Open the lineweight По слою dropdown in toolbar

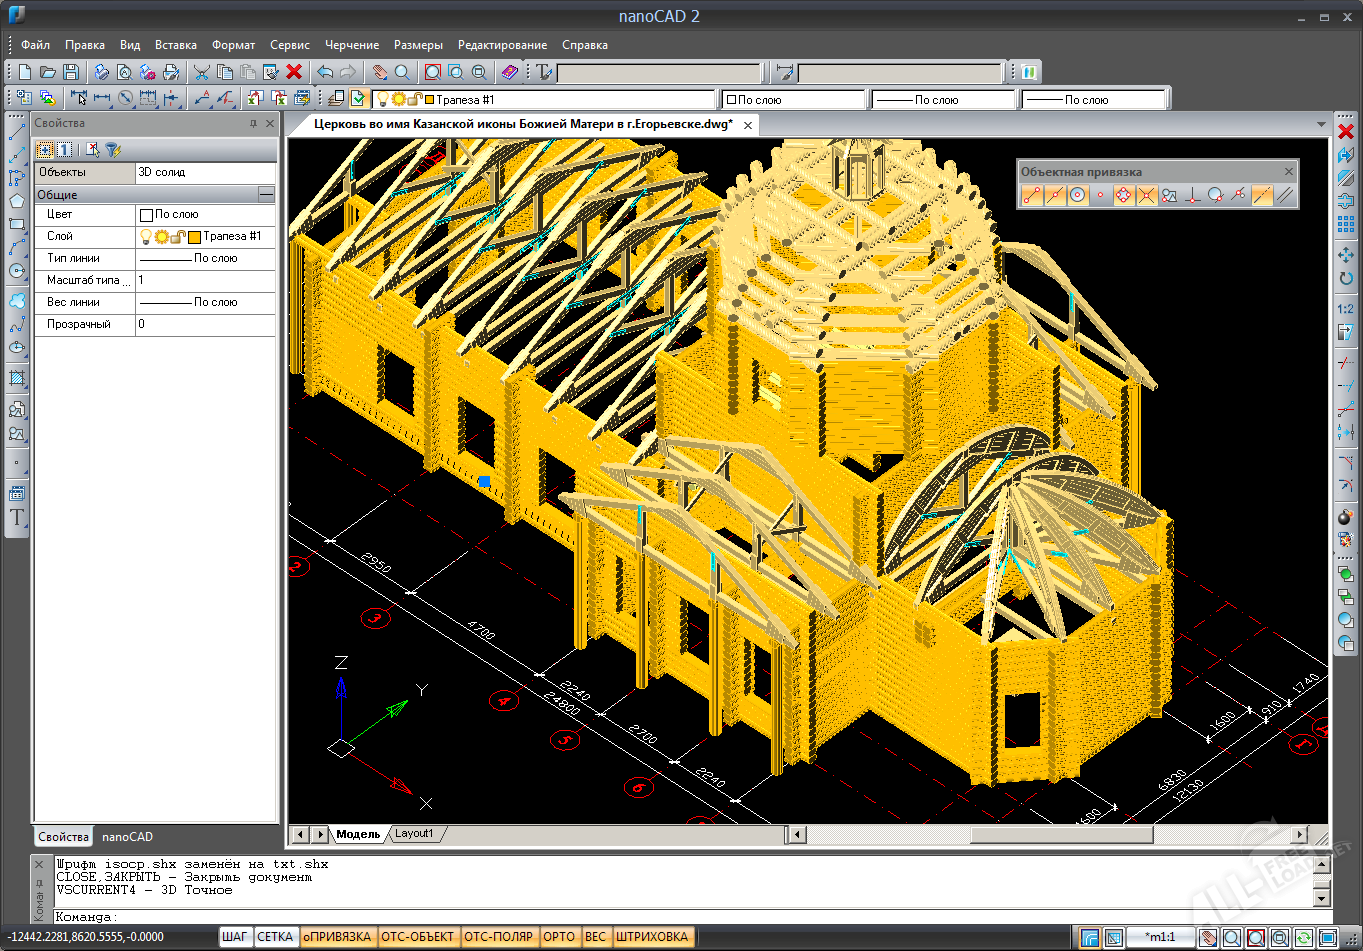point(1094,100)
